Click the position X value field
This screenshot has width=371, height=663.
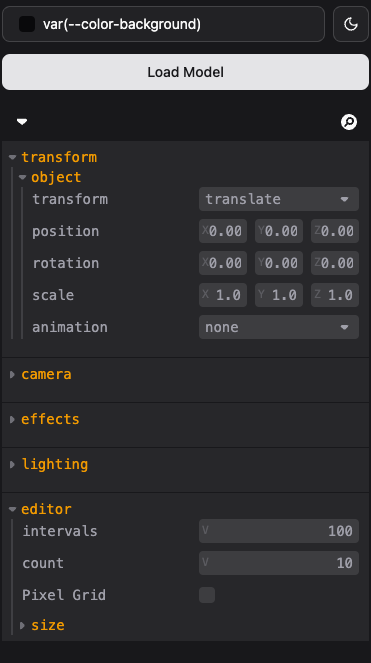(223, 231)
